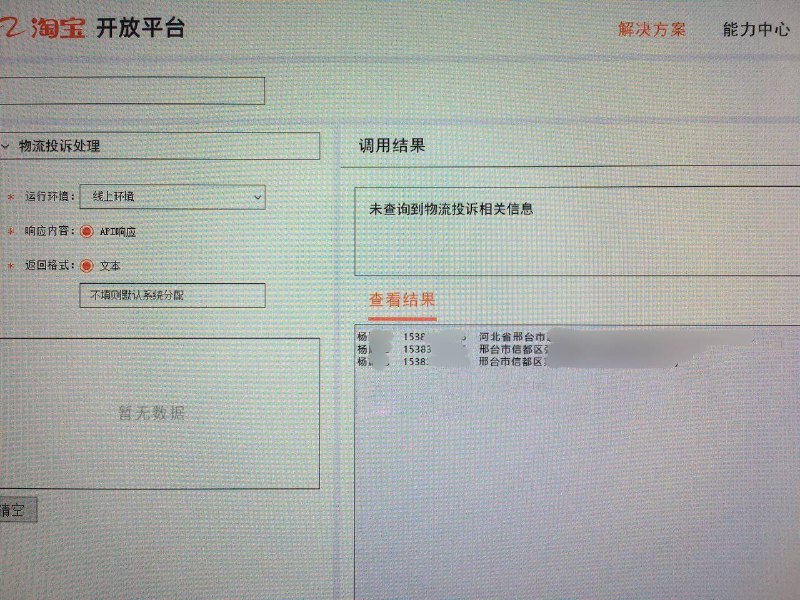800x600 pixels.
Task: Collapse chevron beside 物流投诉处理
Action: tap(6, 146)
